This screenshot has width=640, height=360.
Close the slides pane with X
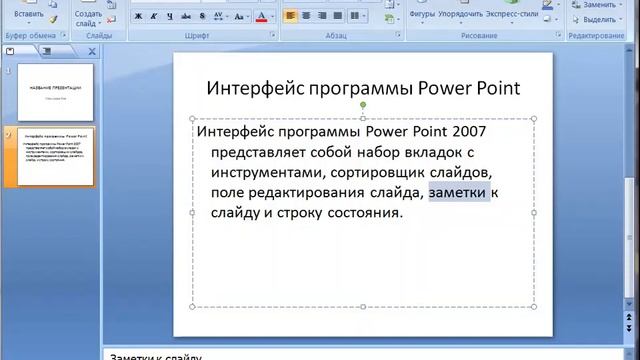click(x=92, y=51)
